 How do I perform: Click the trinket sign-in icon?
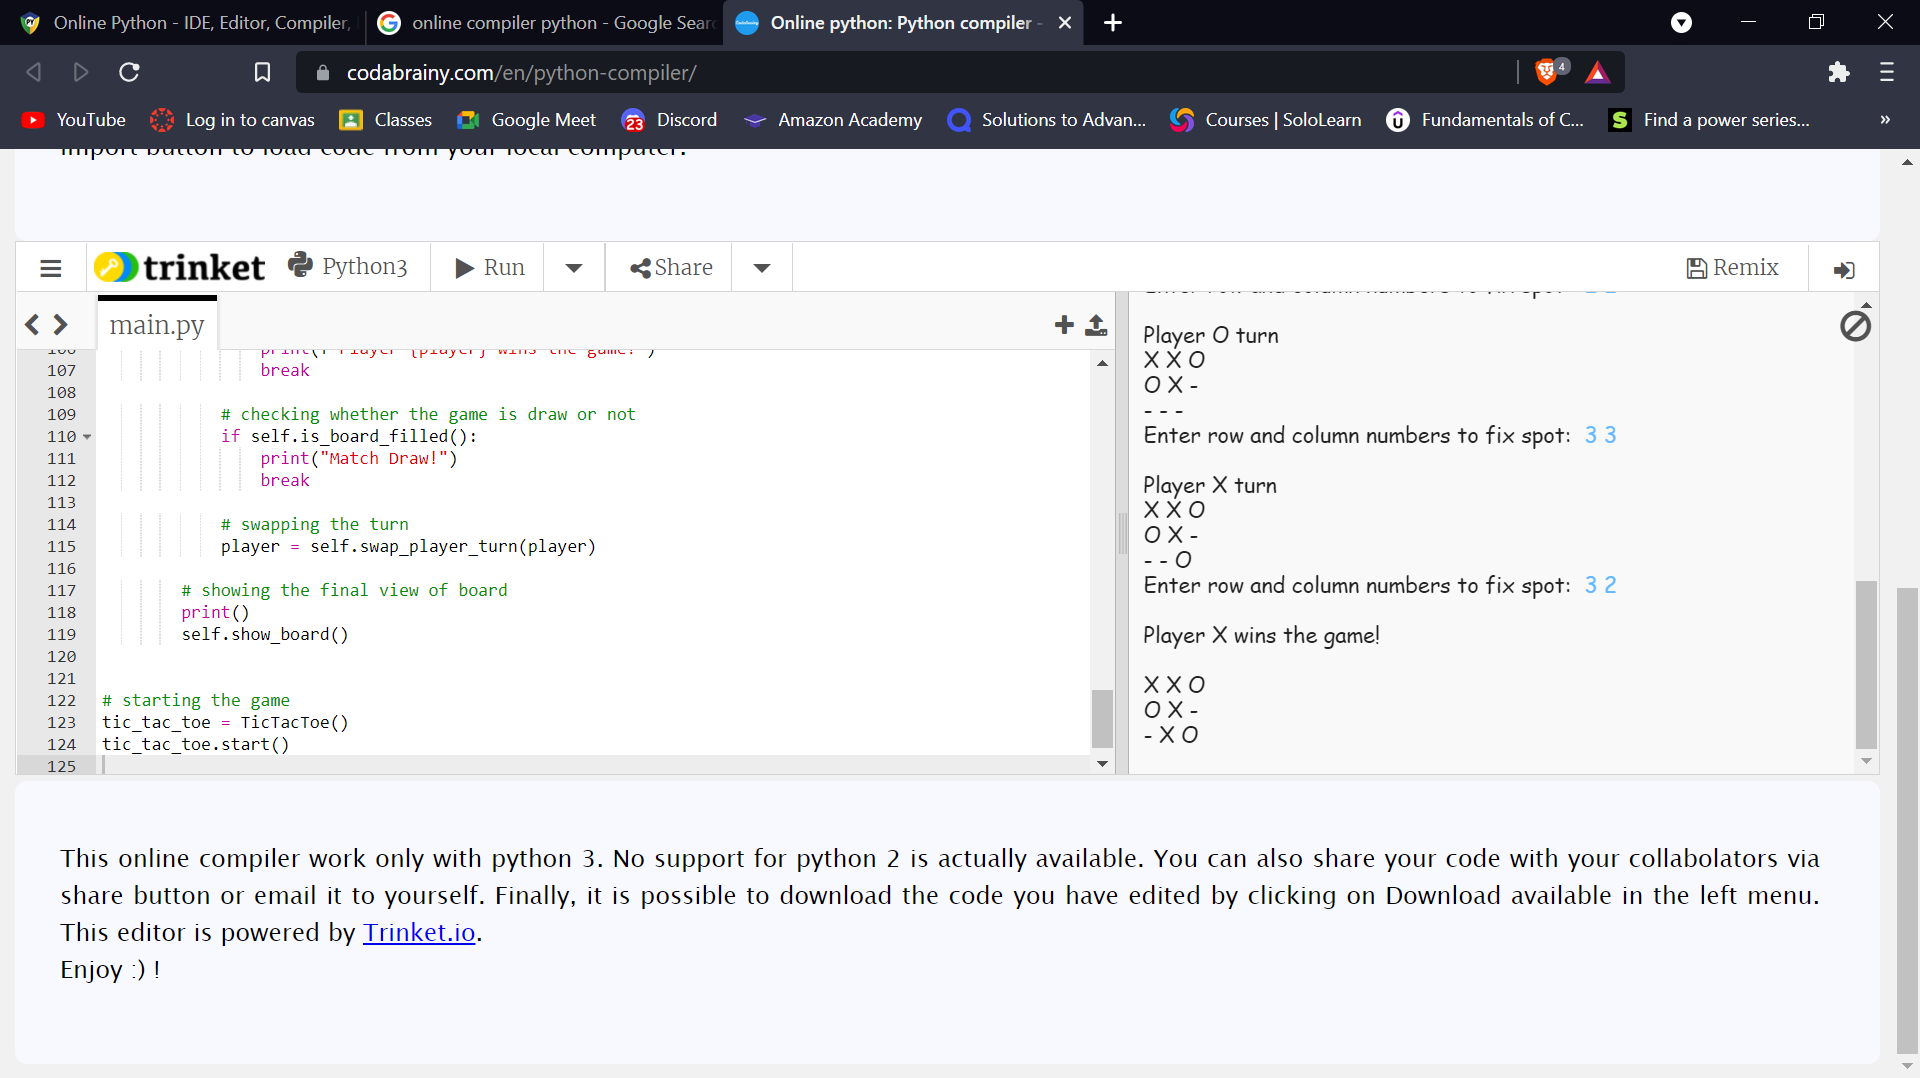pos(1844,269)
